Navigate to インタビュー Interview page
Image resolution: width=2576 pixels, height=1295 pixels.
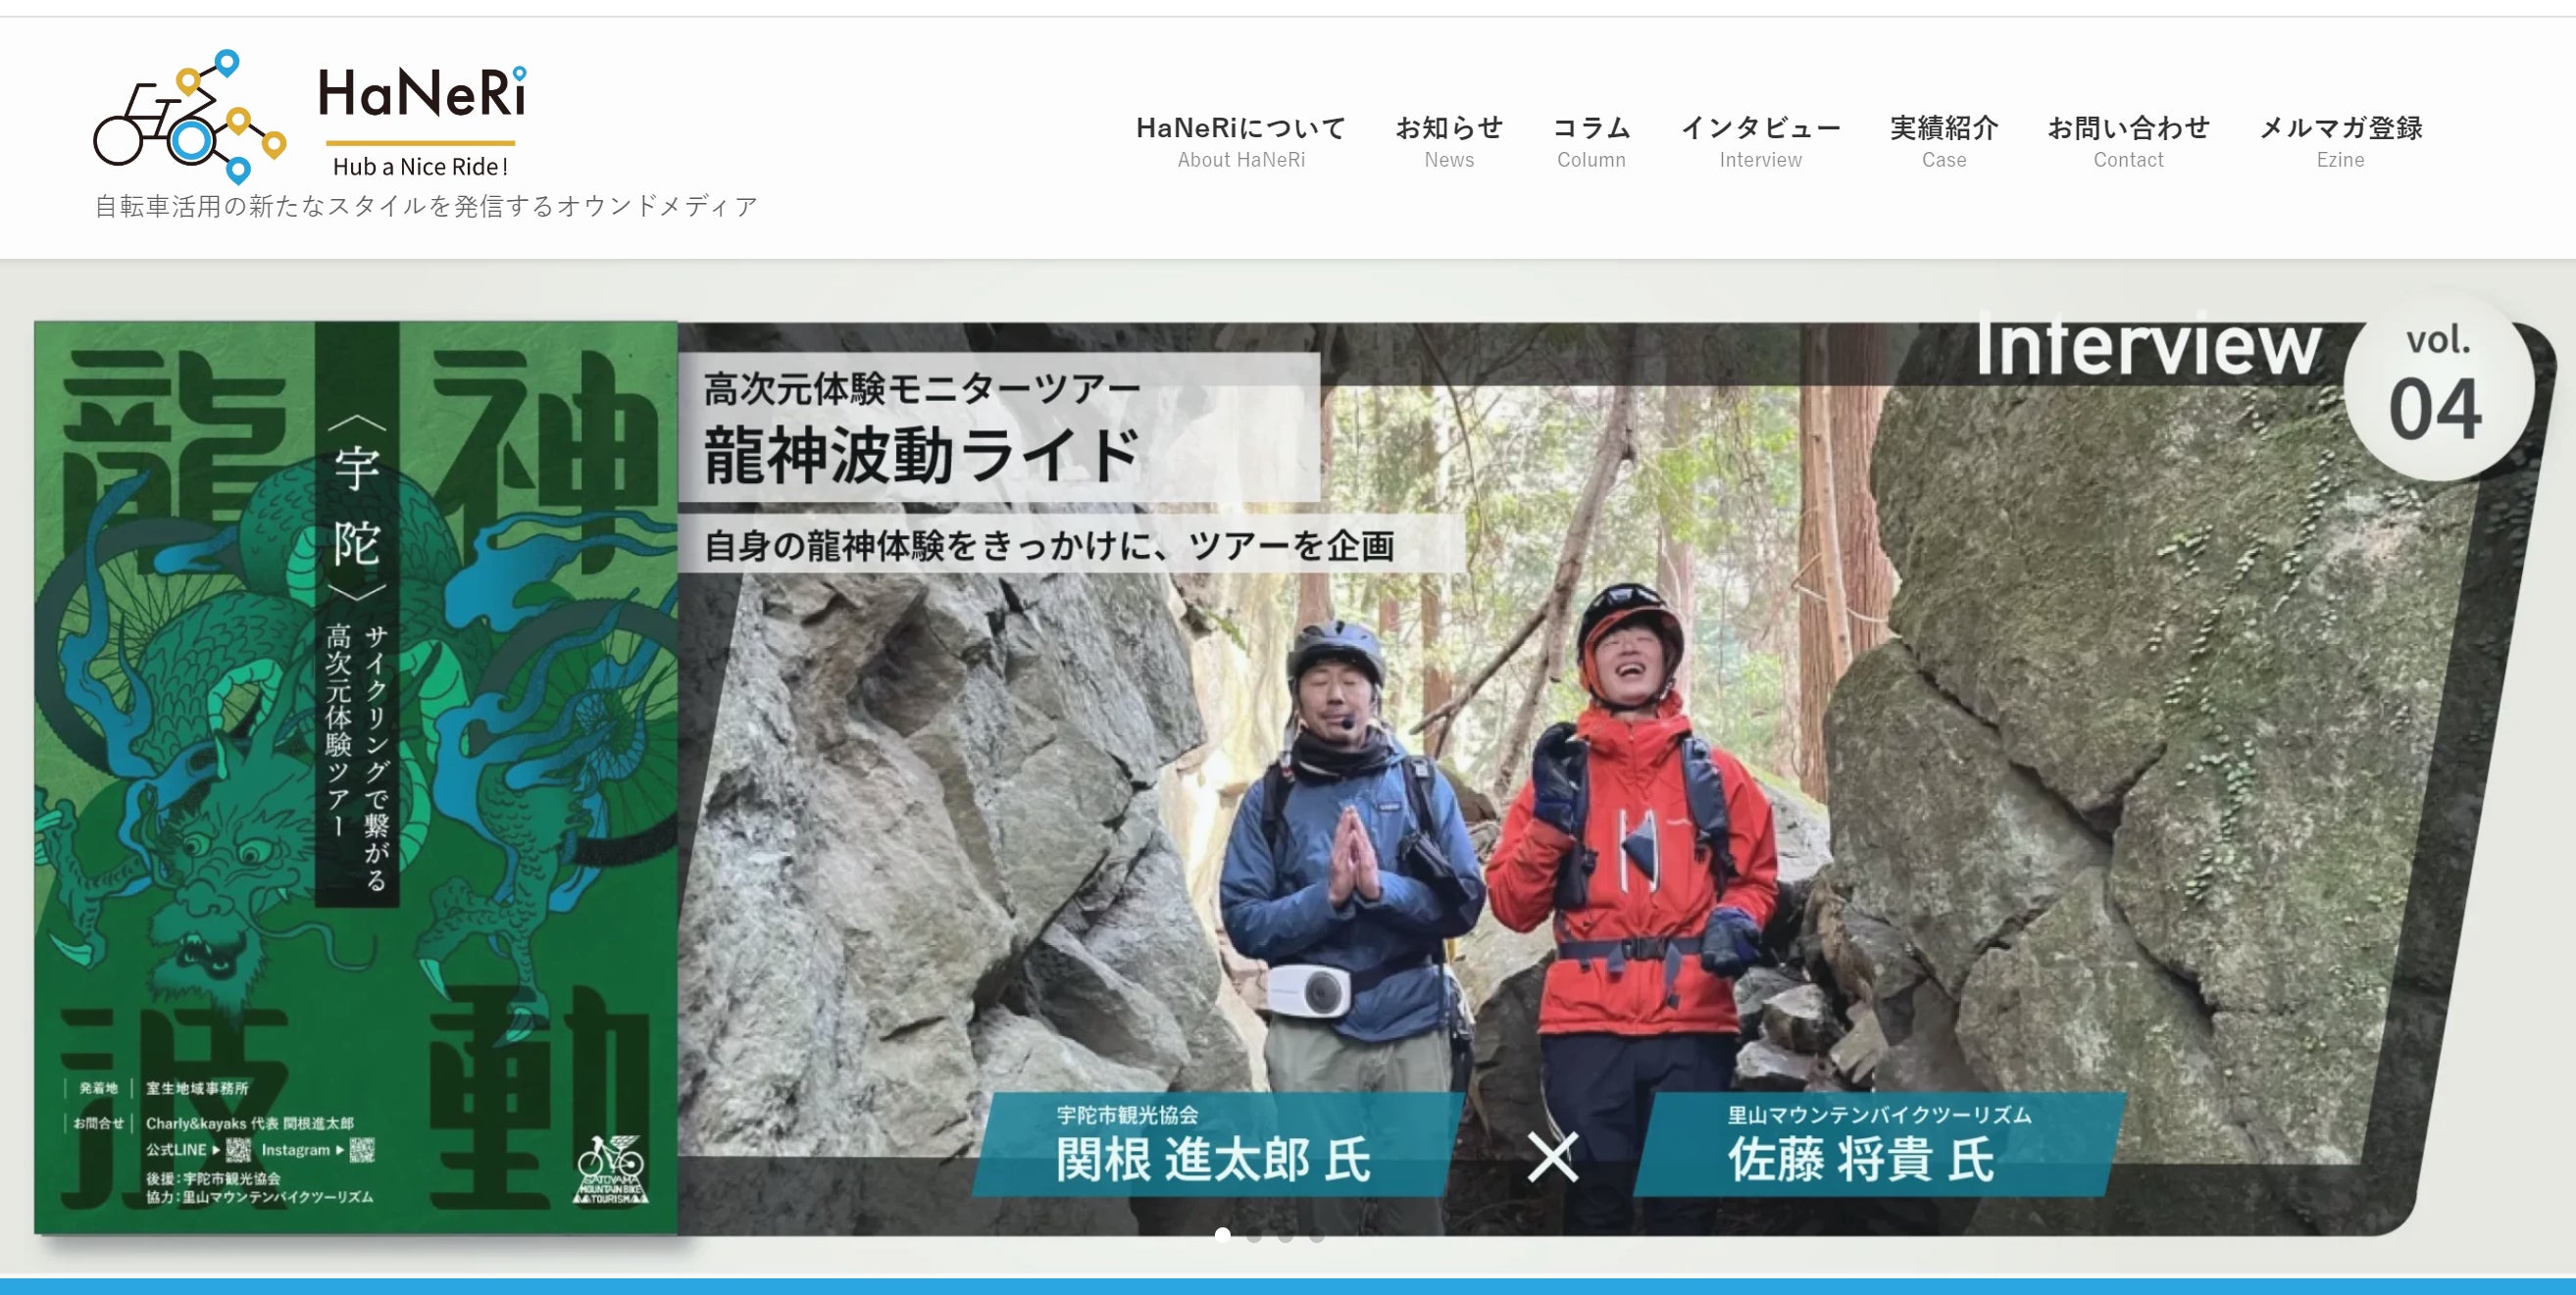[x=1760, y=141]
